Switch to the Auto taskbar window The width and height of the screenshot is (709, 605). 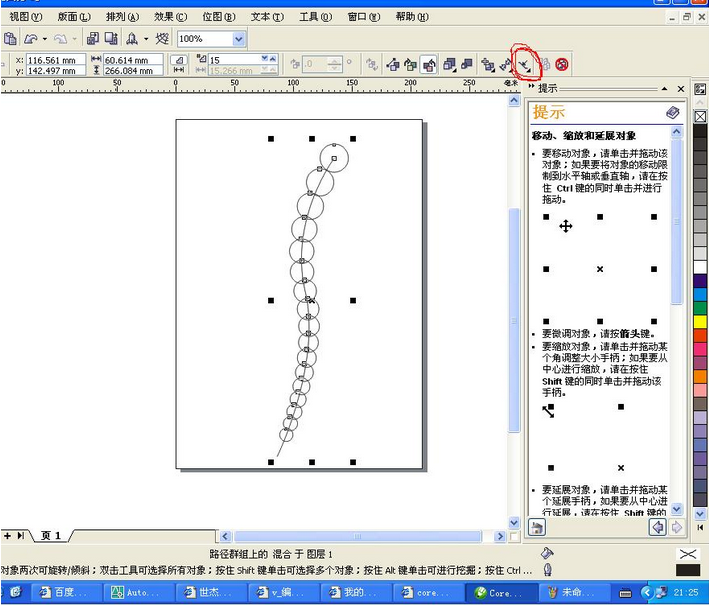(138, 592)
